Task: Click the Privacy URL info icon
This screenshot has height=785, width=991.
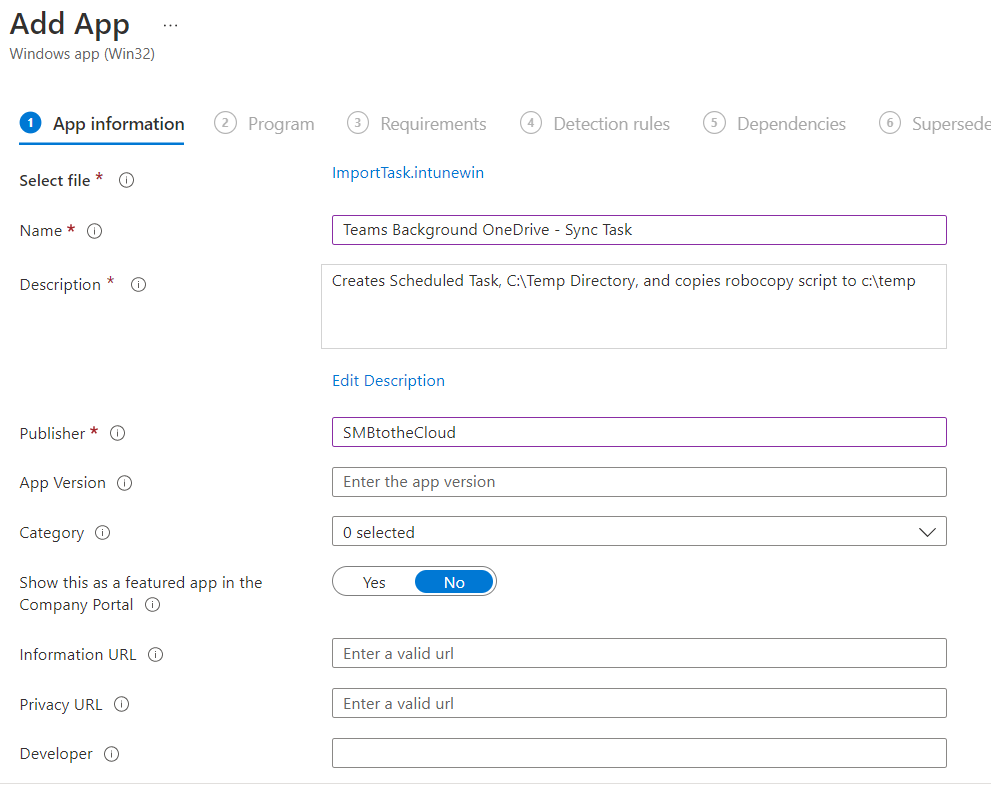Action: coord(122,704)
